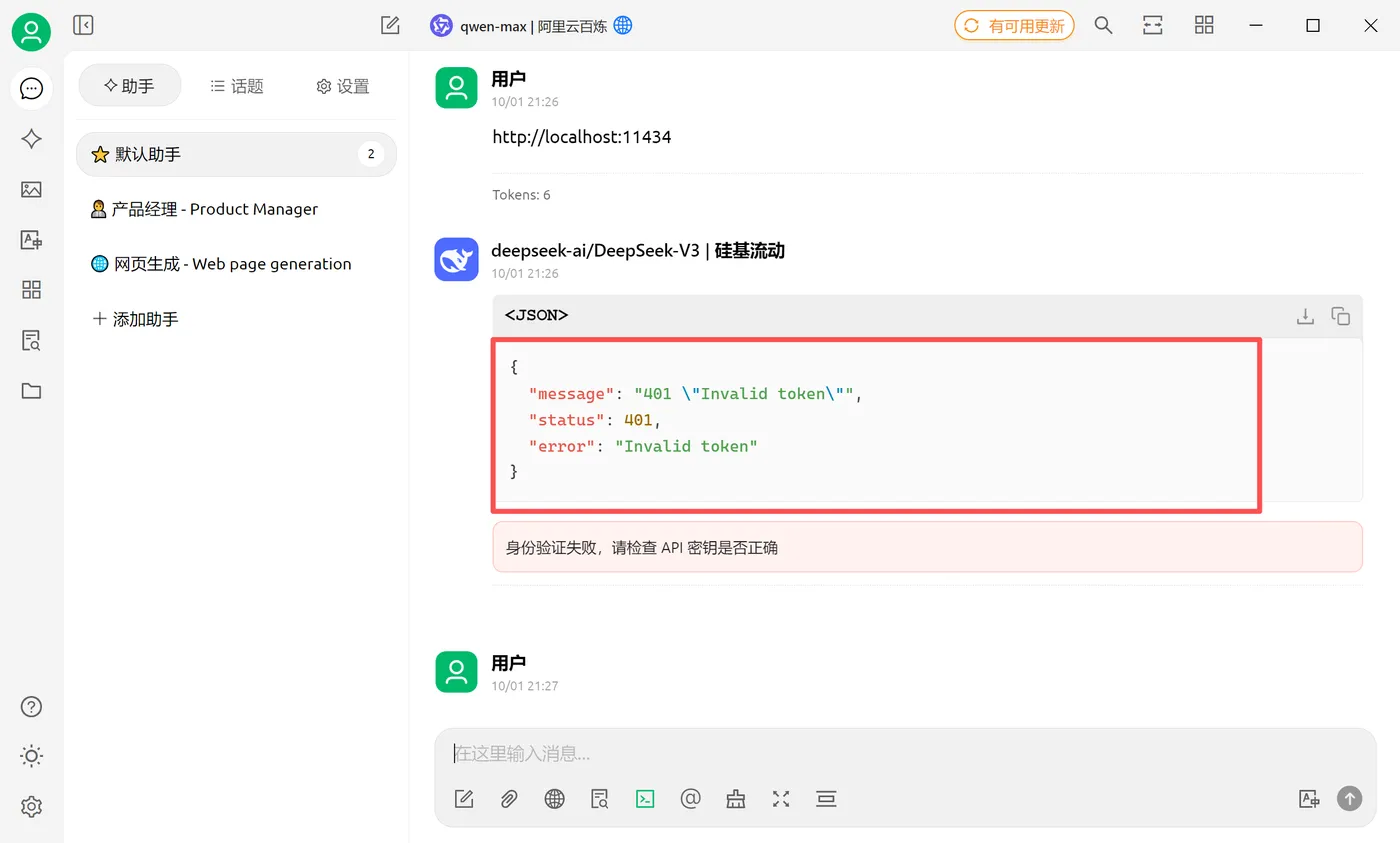Open the MCP servers terminal dropdown
Viewport: 1400px width, 843px height.
(645, 798)
